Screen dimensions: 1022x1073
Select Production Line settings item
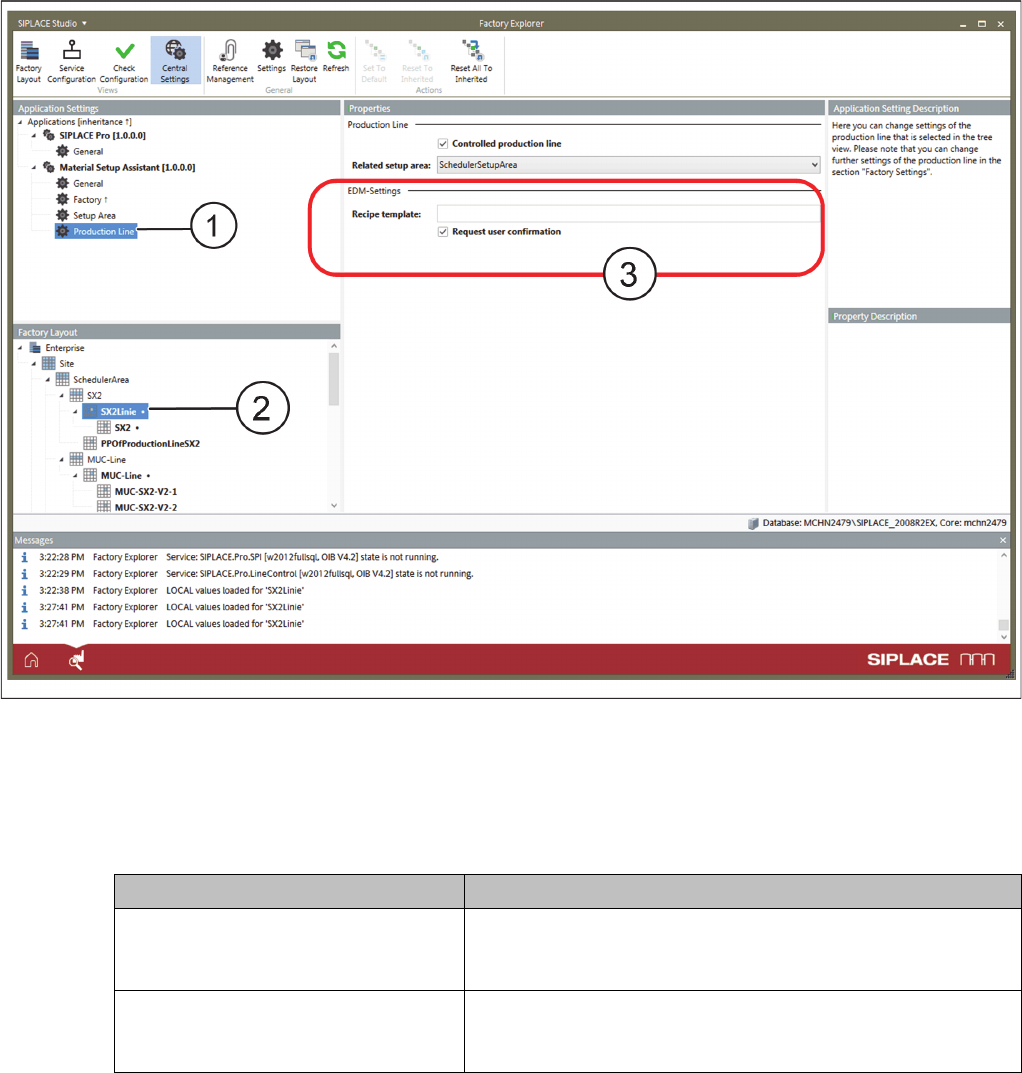(x=97, y=231)
